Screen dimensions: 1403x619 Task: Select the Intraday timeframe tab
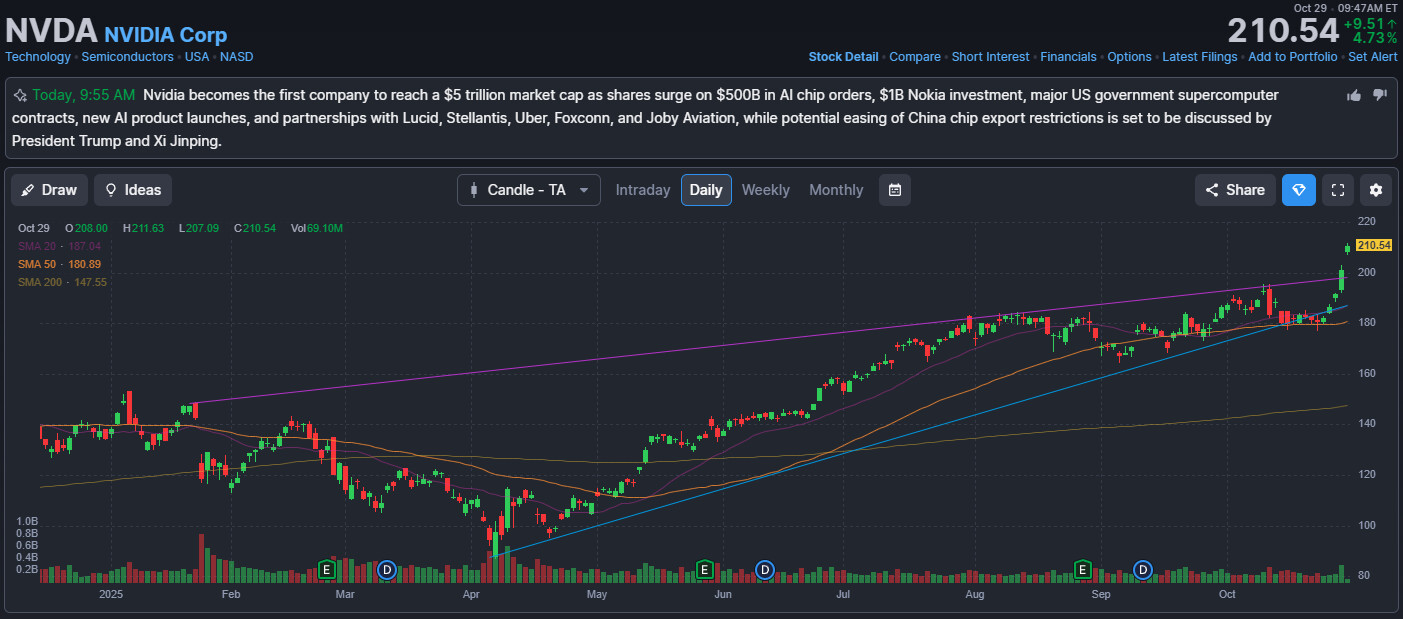tap(643, 190)
